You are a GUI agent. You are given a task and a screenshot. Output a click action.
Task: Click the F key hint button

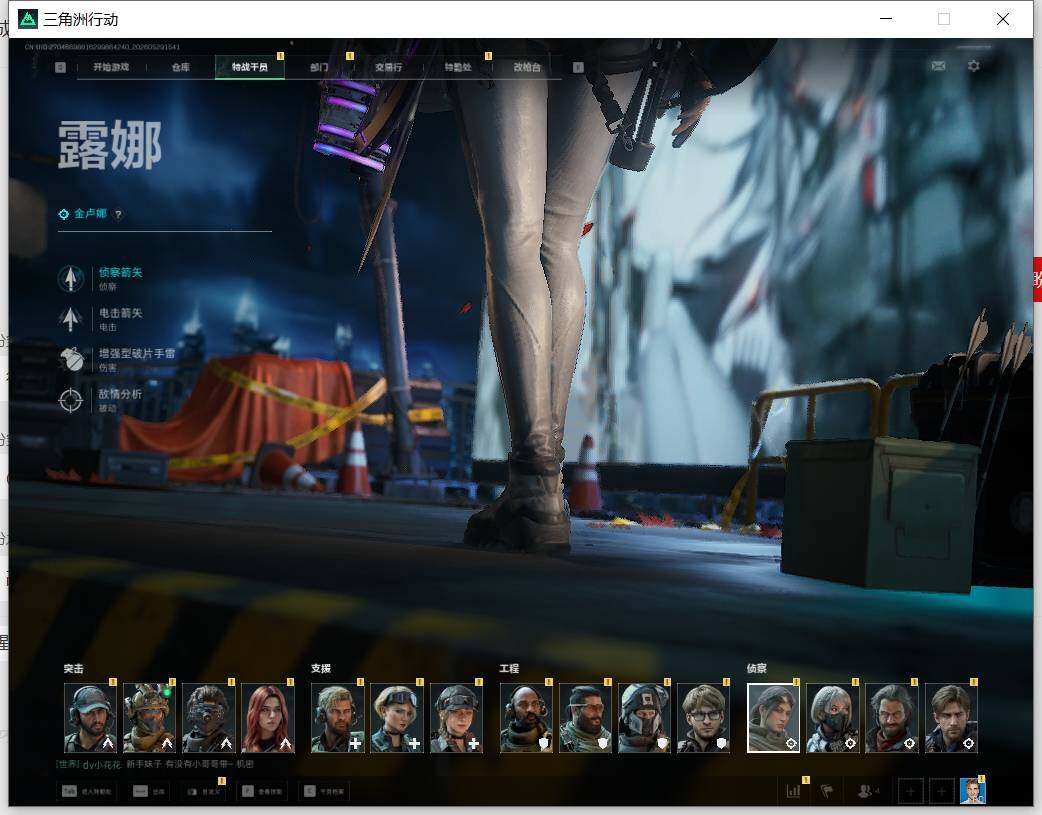pyautogui.click(x=262, y=791)
